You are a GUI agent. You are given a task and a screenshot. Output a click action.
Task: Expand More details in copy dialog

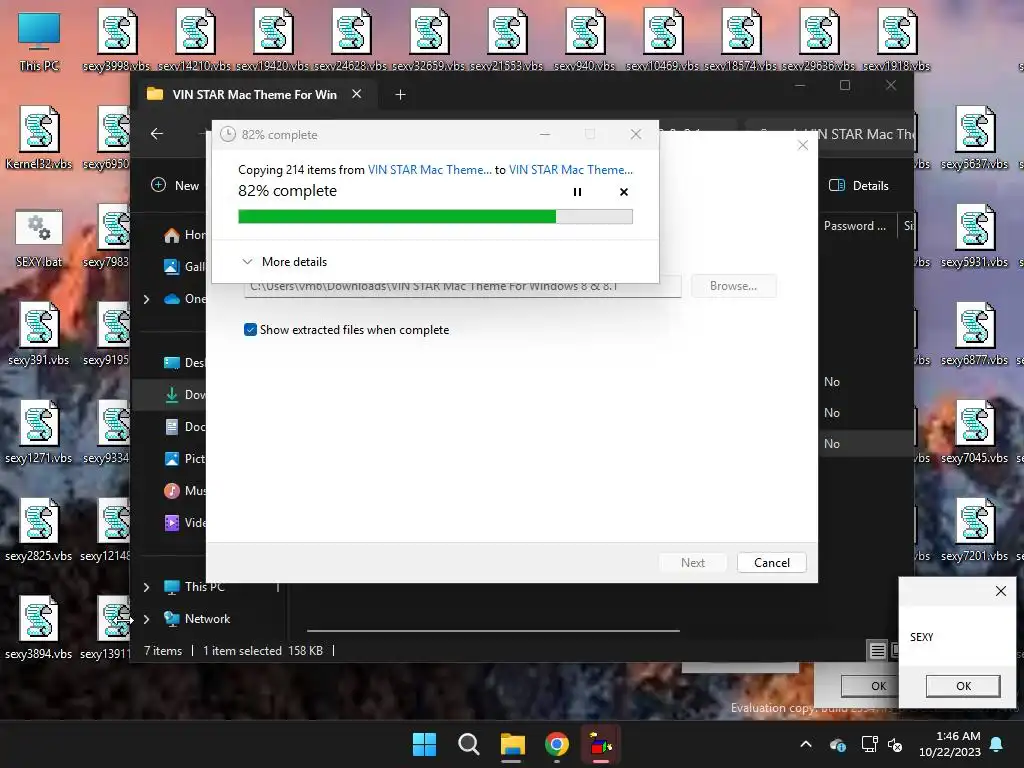point(284,262)
